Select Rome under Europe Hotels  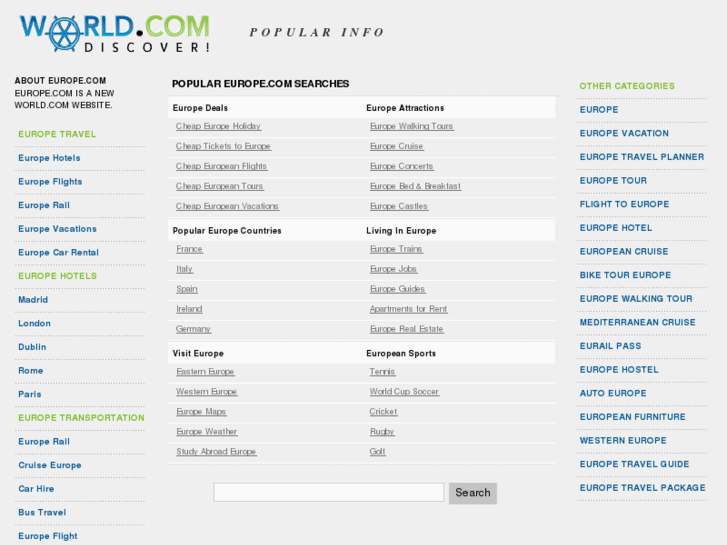click(x=31, y=371)
